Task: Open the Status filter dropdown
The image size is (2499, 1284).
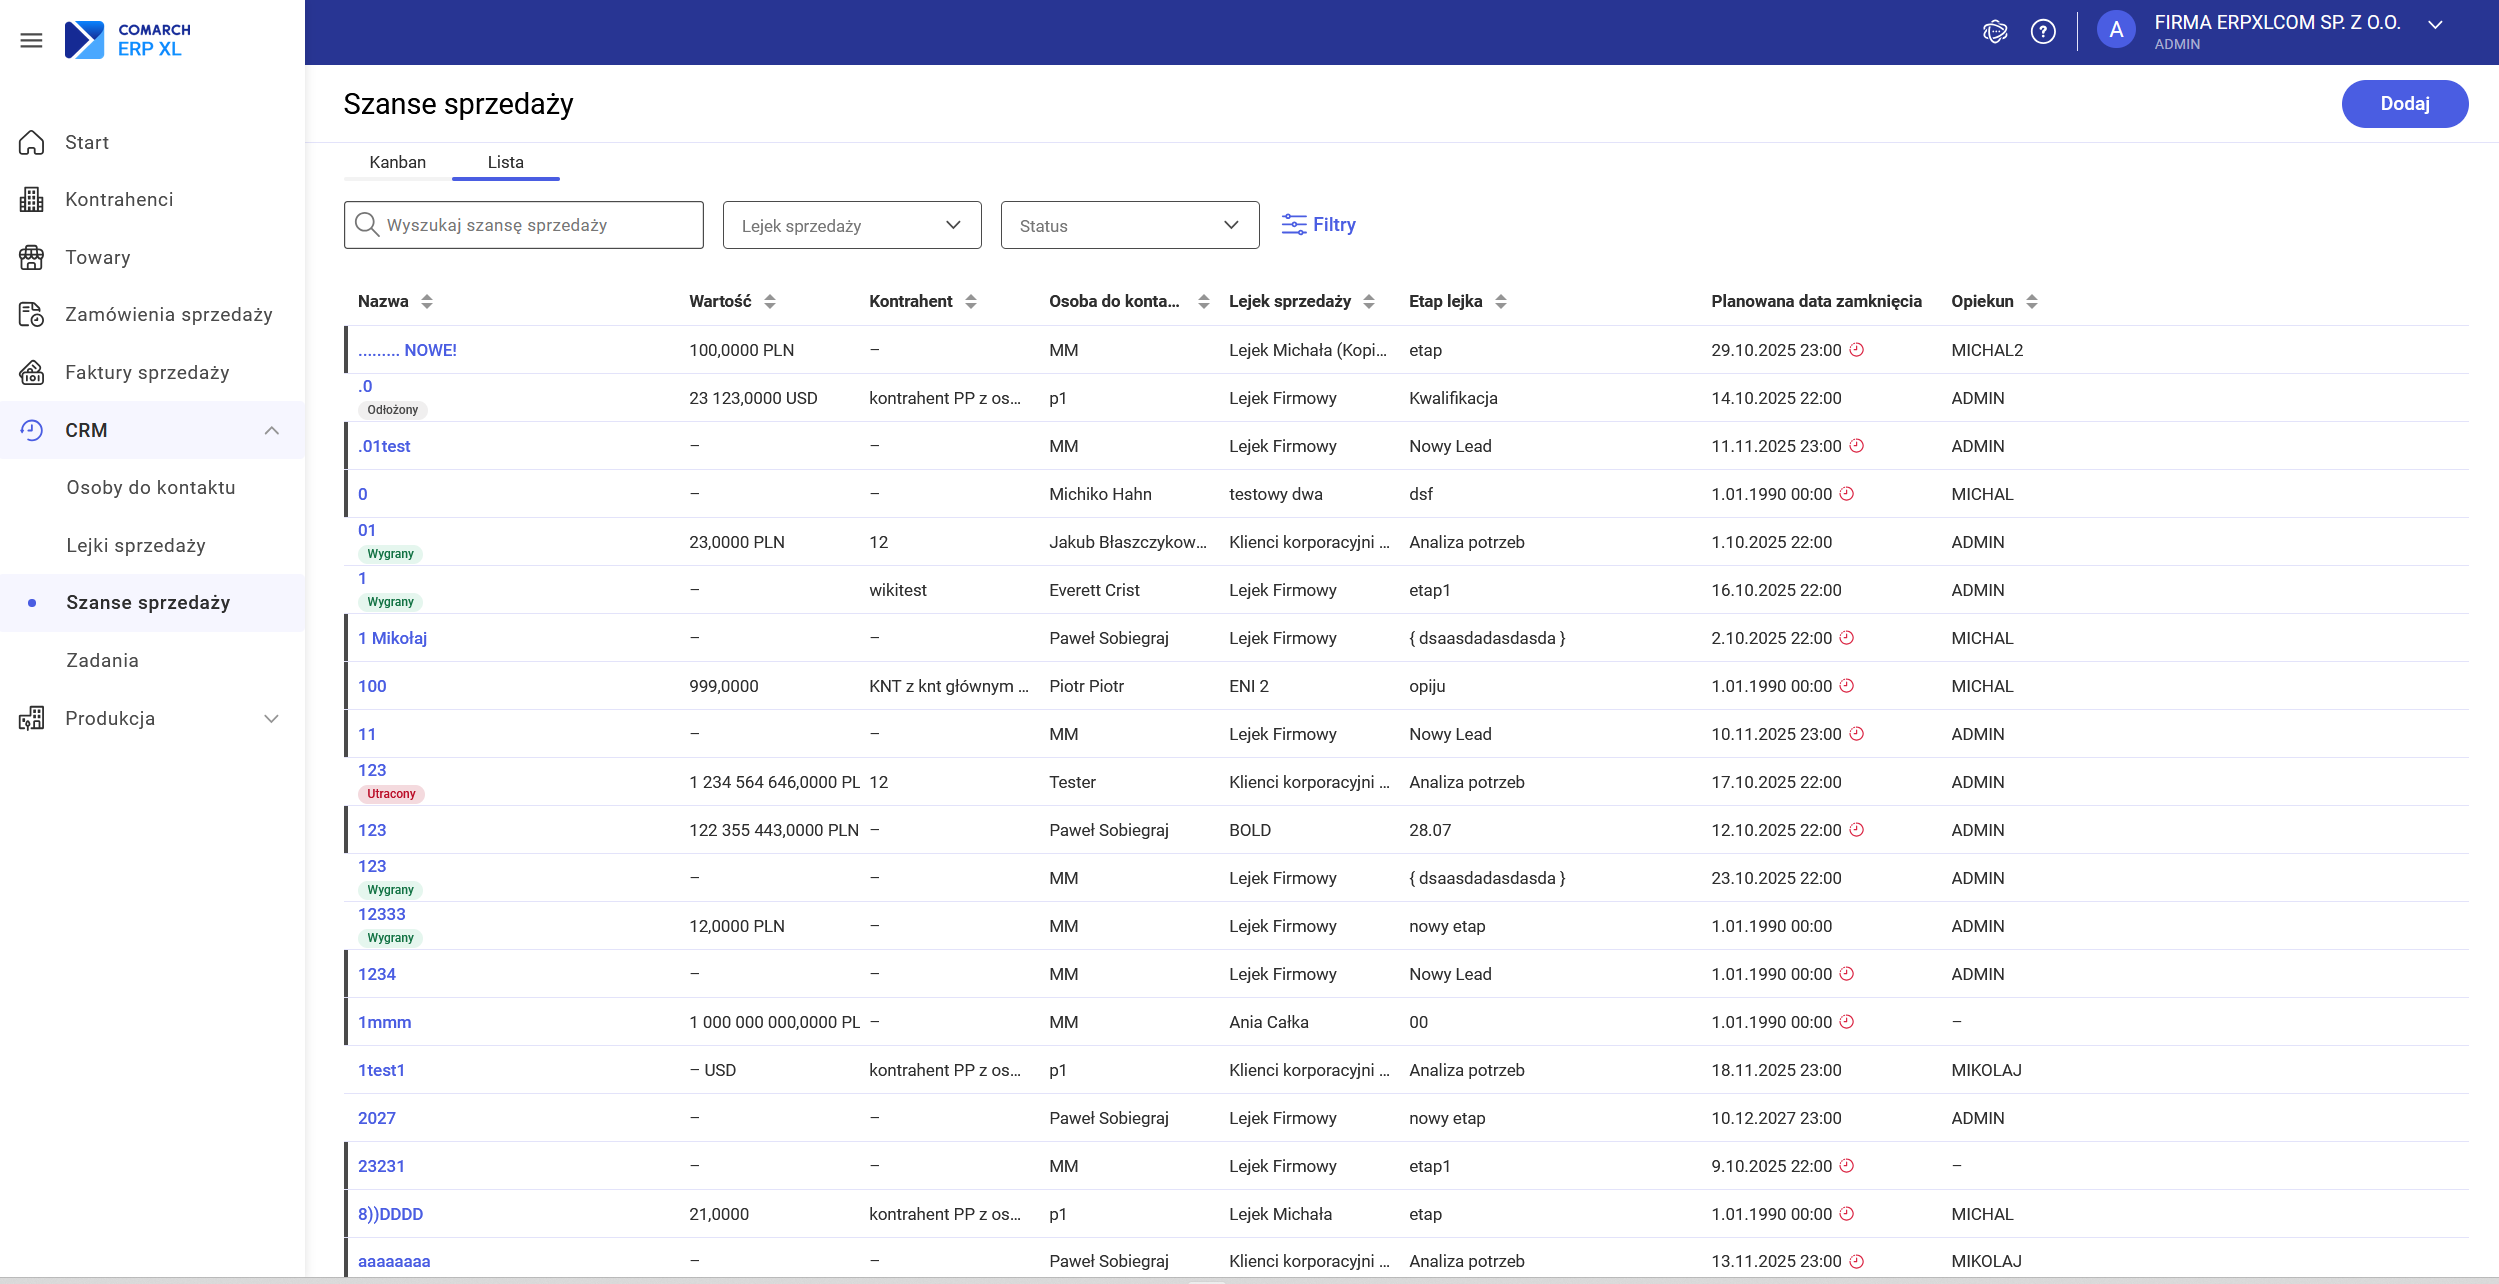Action: (x=1129, y=224)
